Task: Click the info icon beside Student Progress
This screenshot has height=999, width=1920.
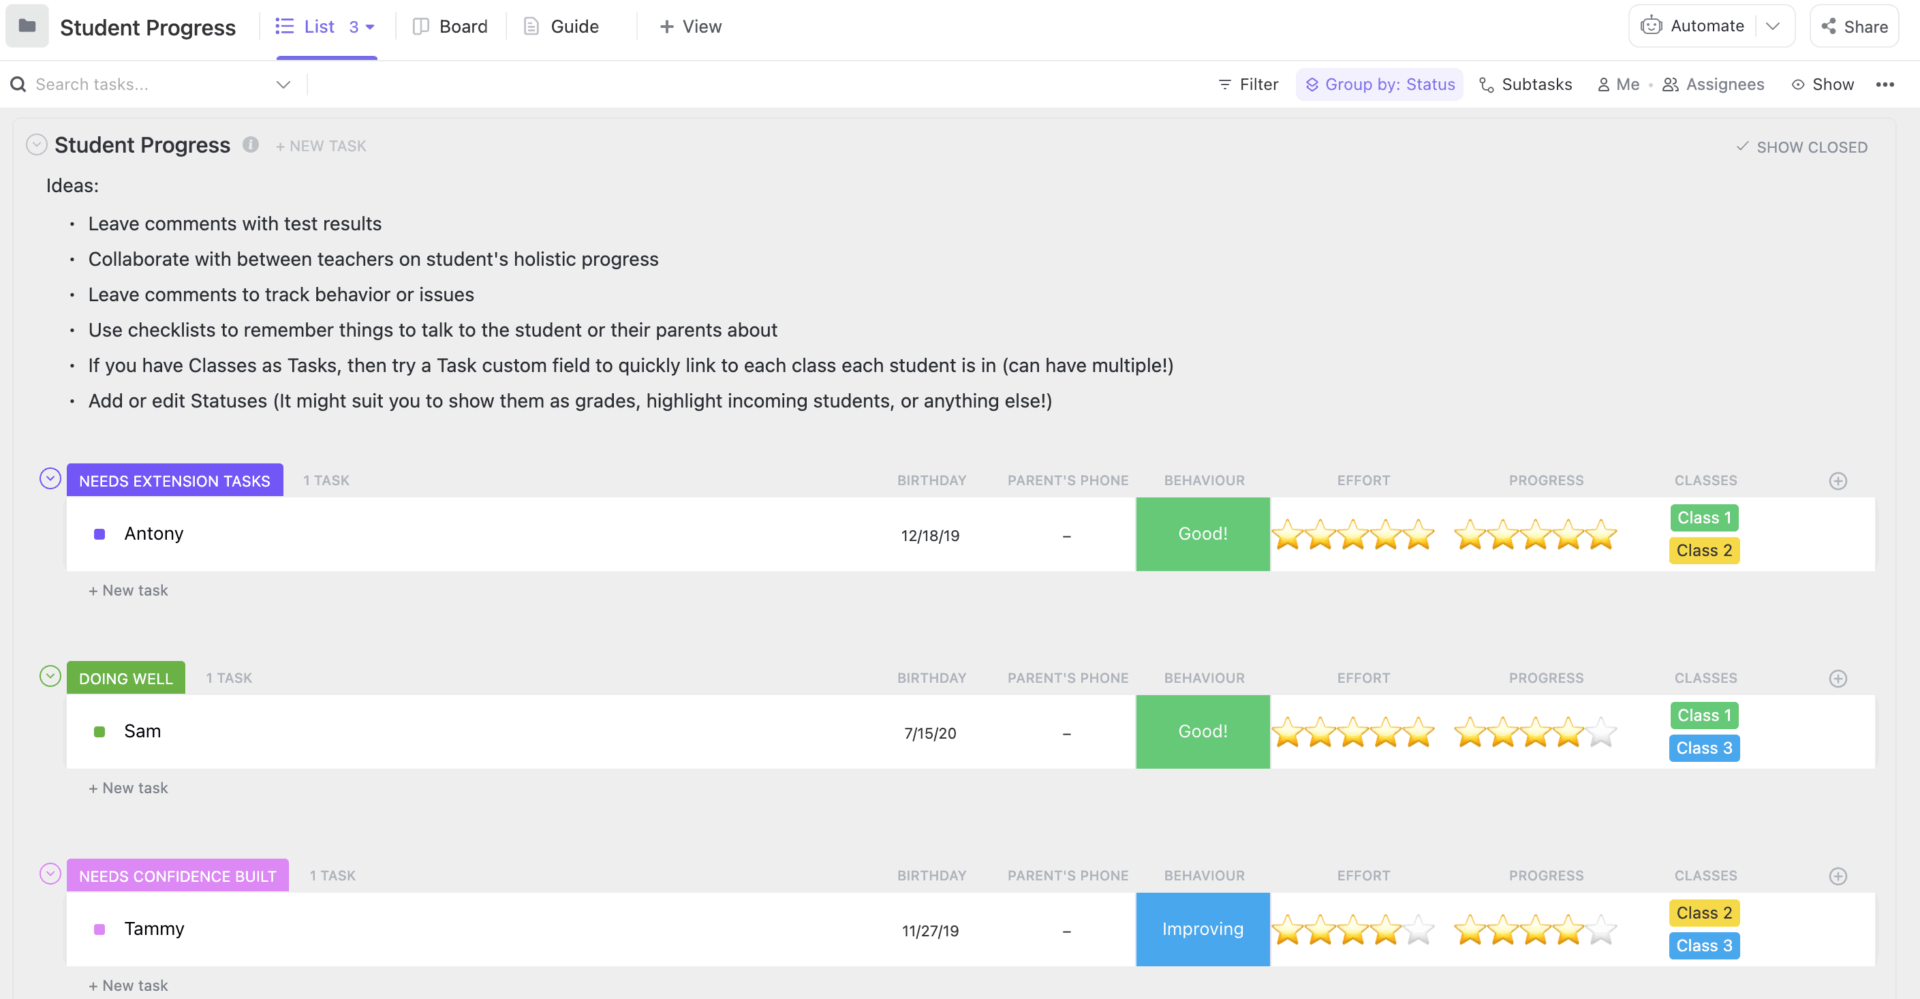Action: pos(250,145)
